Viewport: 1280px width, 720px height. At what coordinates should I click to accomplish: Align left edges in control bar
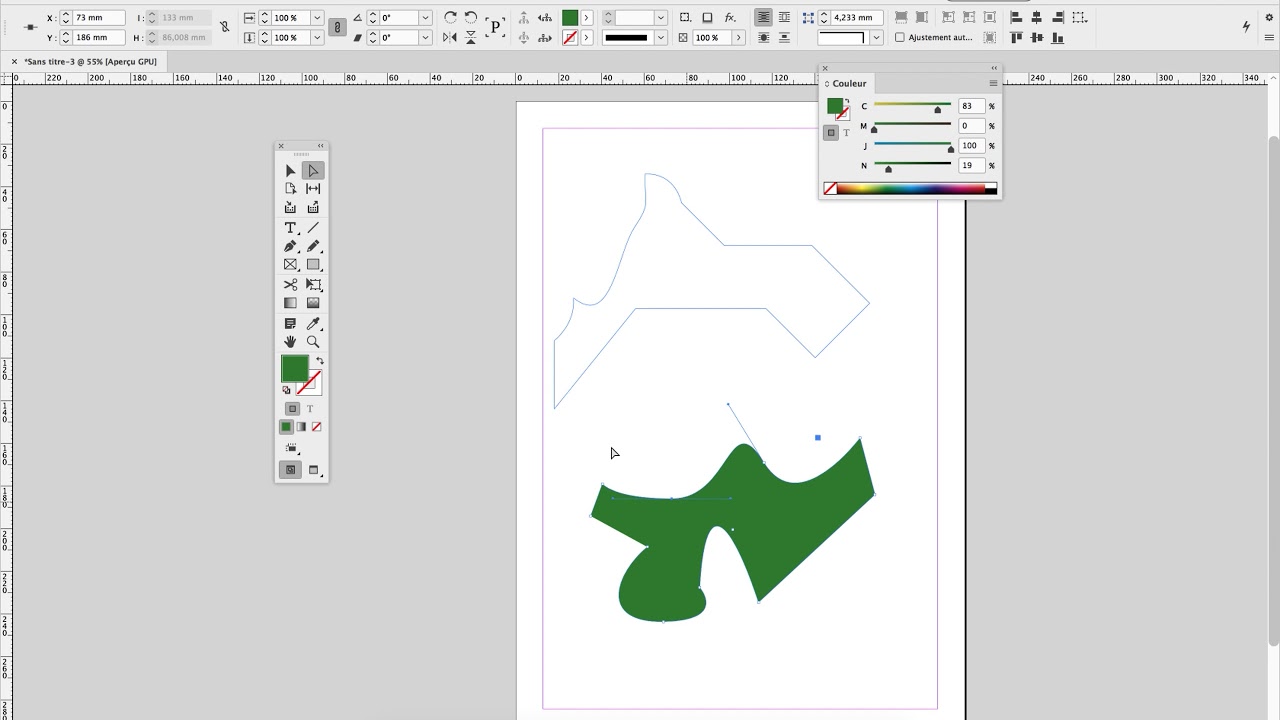[1016, 17]
